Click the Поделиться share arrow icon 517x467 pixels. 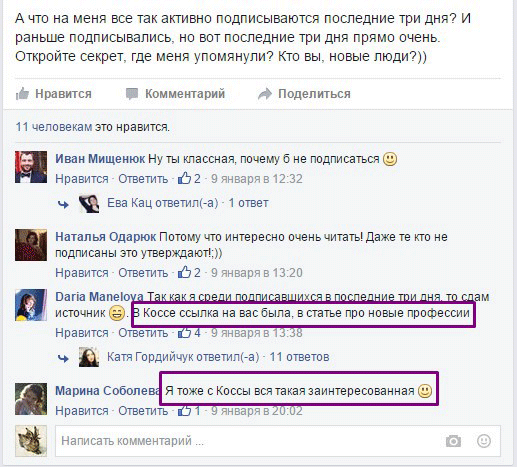pyautogui.click(x=265, y=94)
